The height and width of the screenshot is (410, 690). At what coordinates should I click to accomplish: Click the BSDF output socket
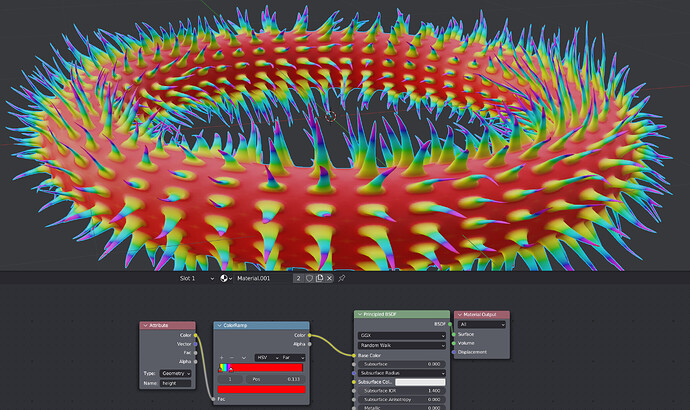coord(450,324)
